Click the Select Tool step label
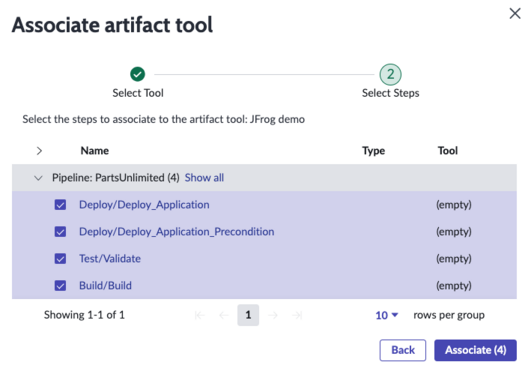This screenshot has width=531, height=374. (138, 93)
